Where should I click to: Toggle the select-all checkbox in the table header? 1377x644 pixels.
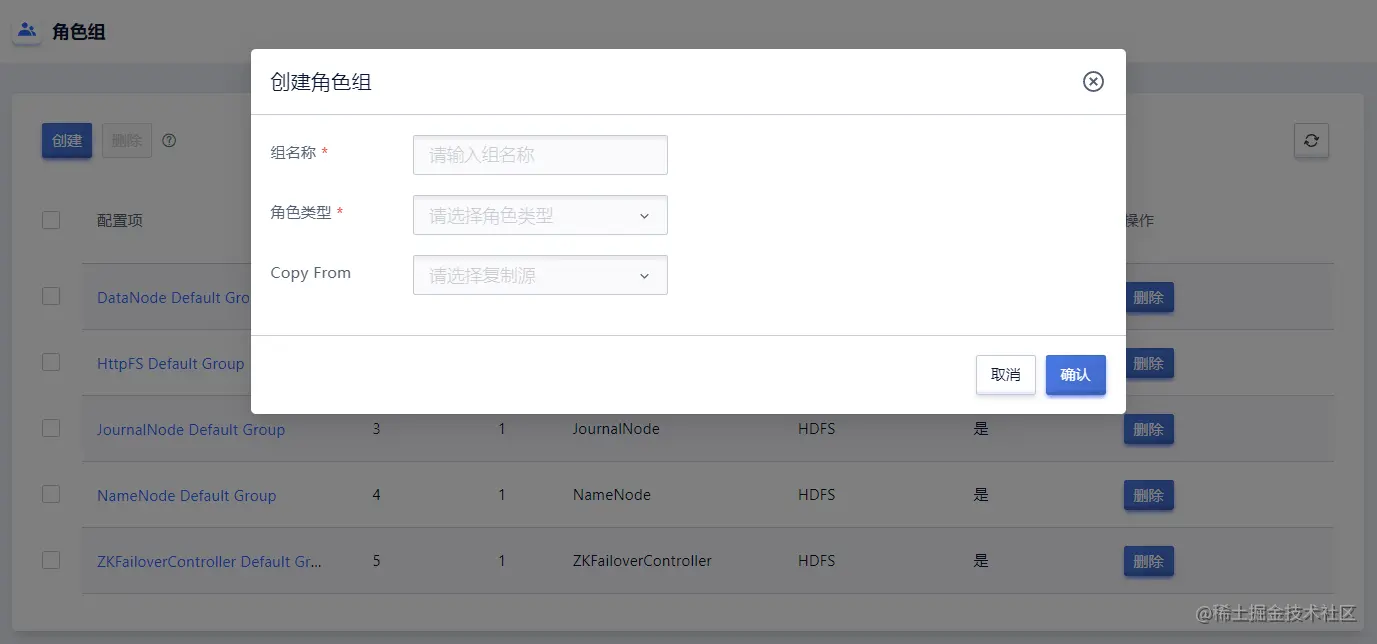[x=51, y=220]
